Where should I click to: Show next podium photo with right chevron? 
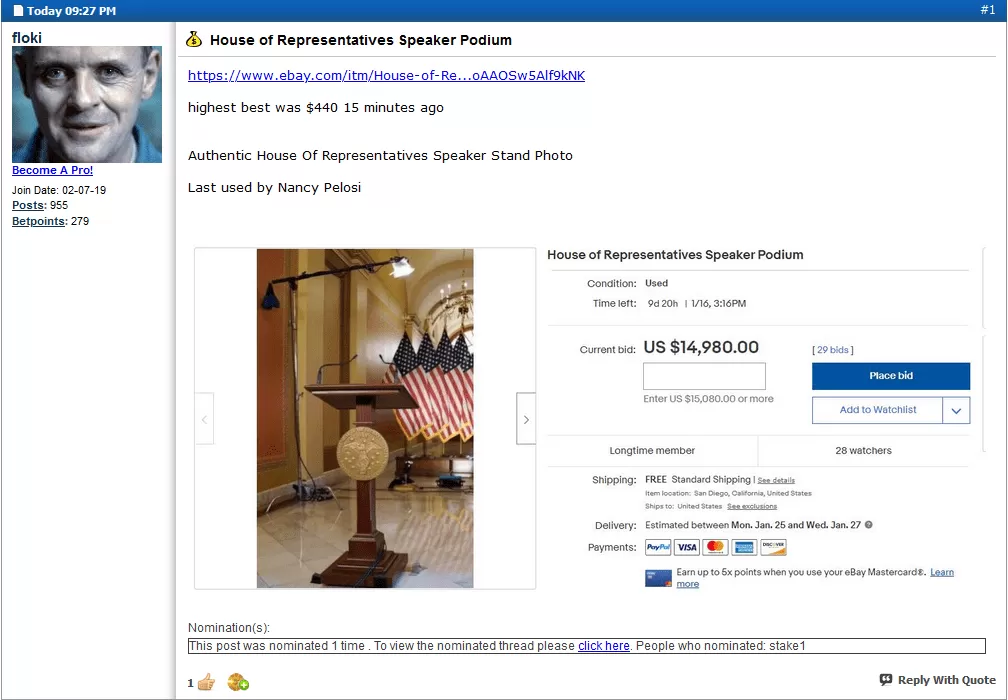click(x=526, y=419)
